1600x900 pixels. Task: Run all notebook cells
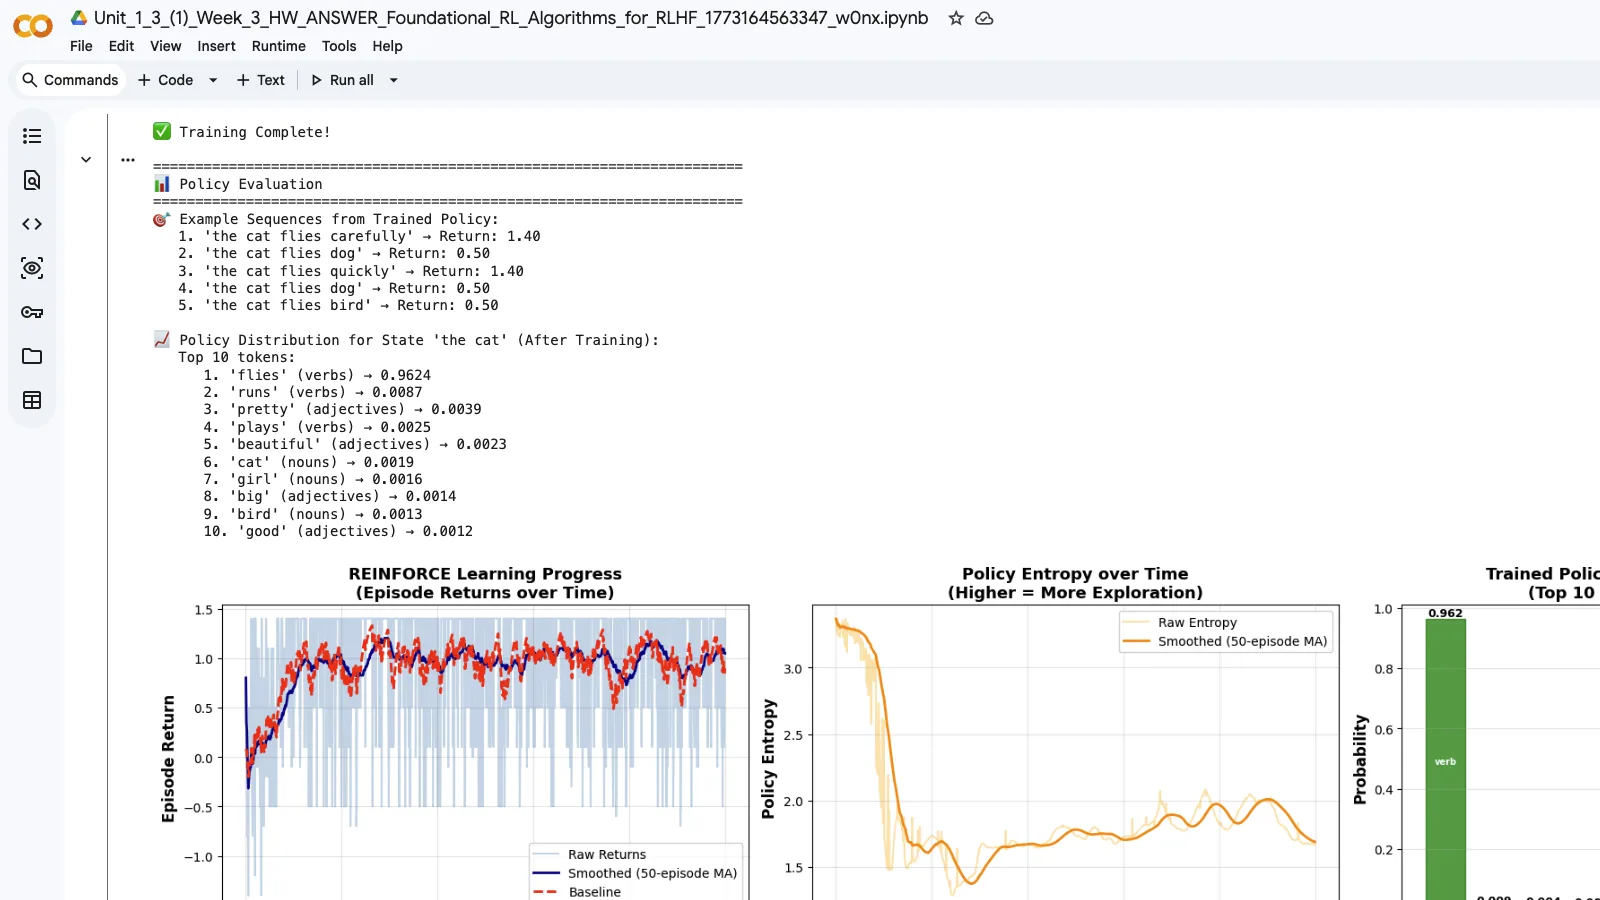[x=343, y=80]
